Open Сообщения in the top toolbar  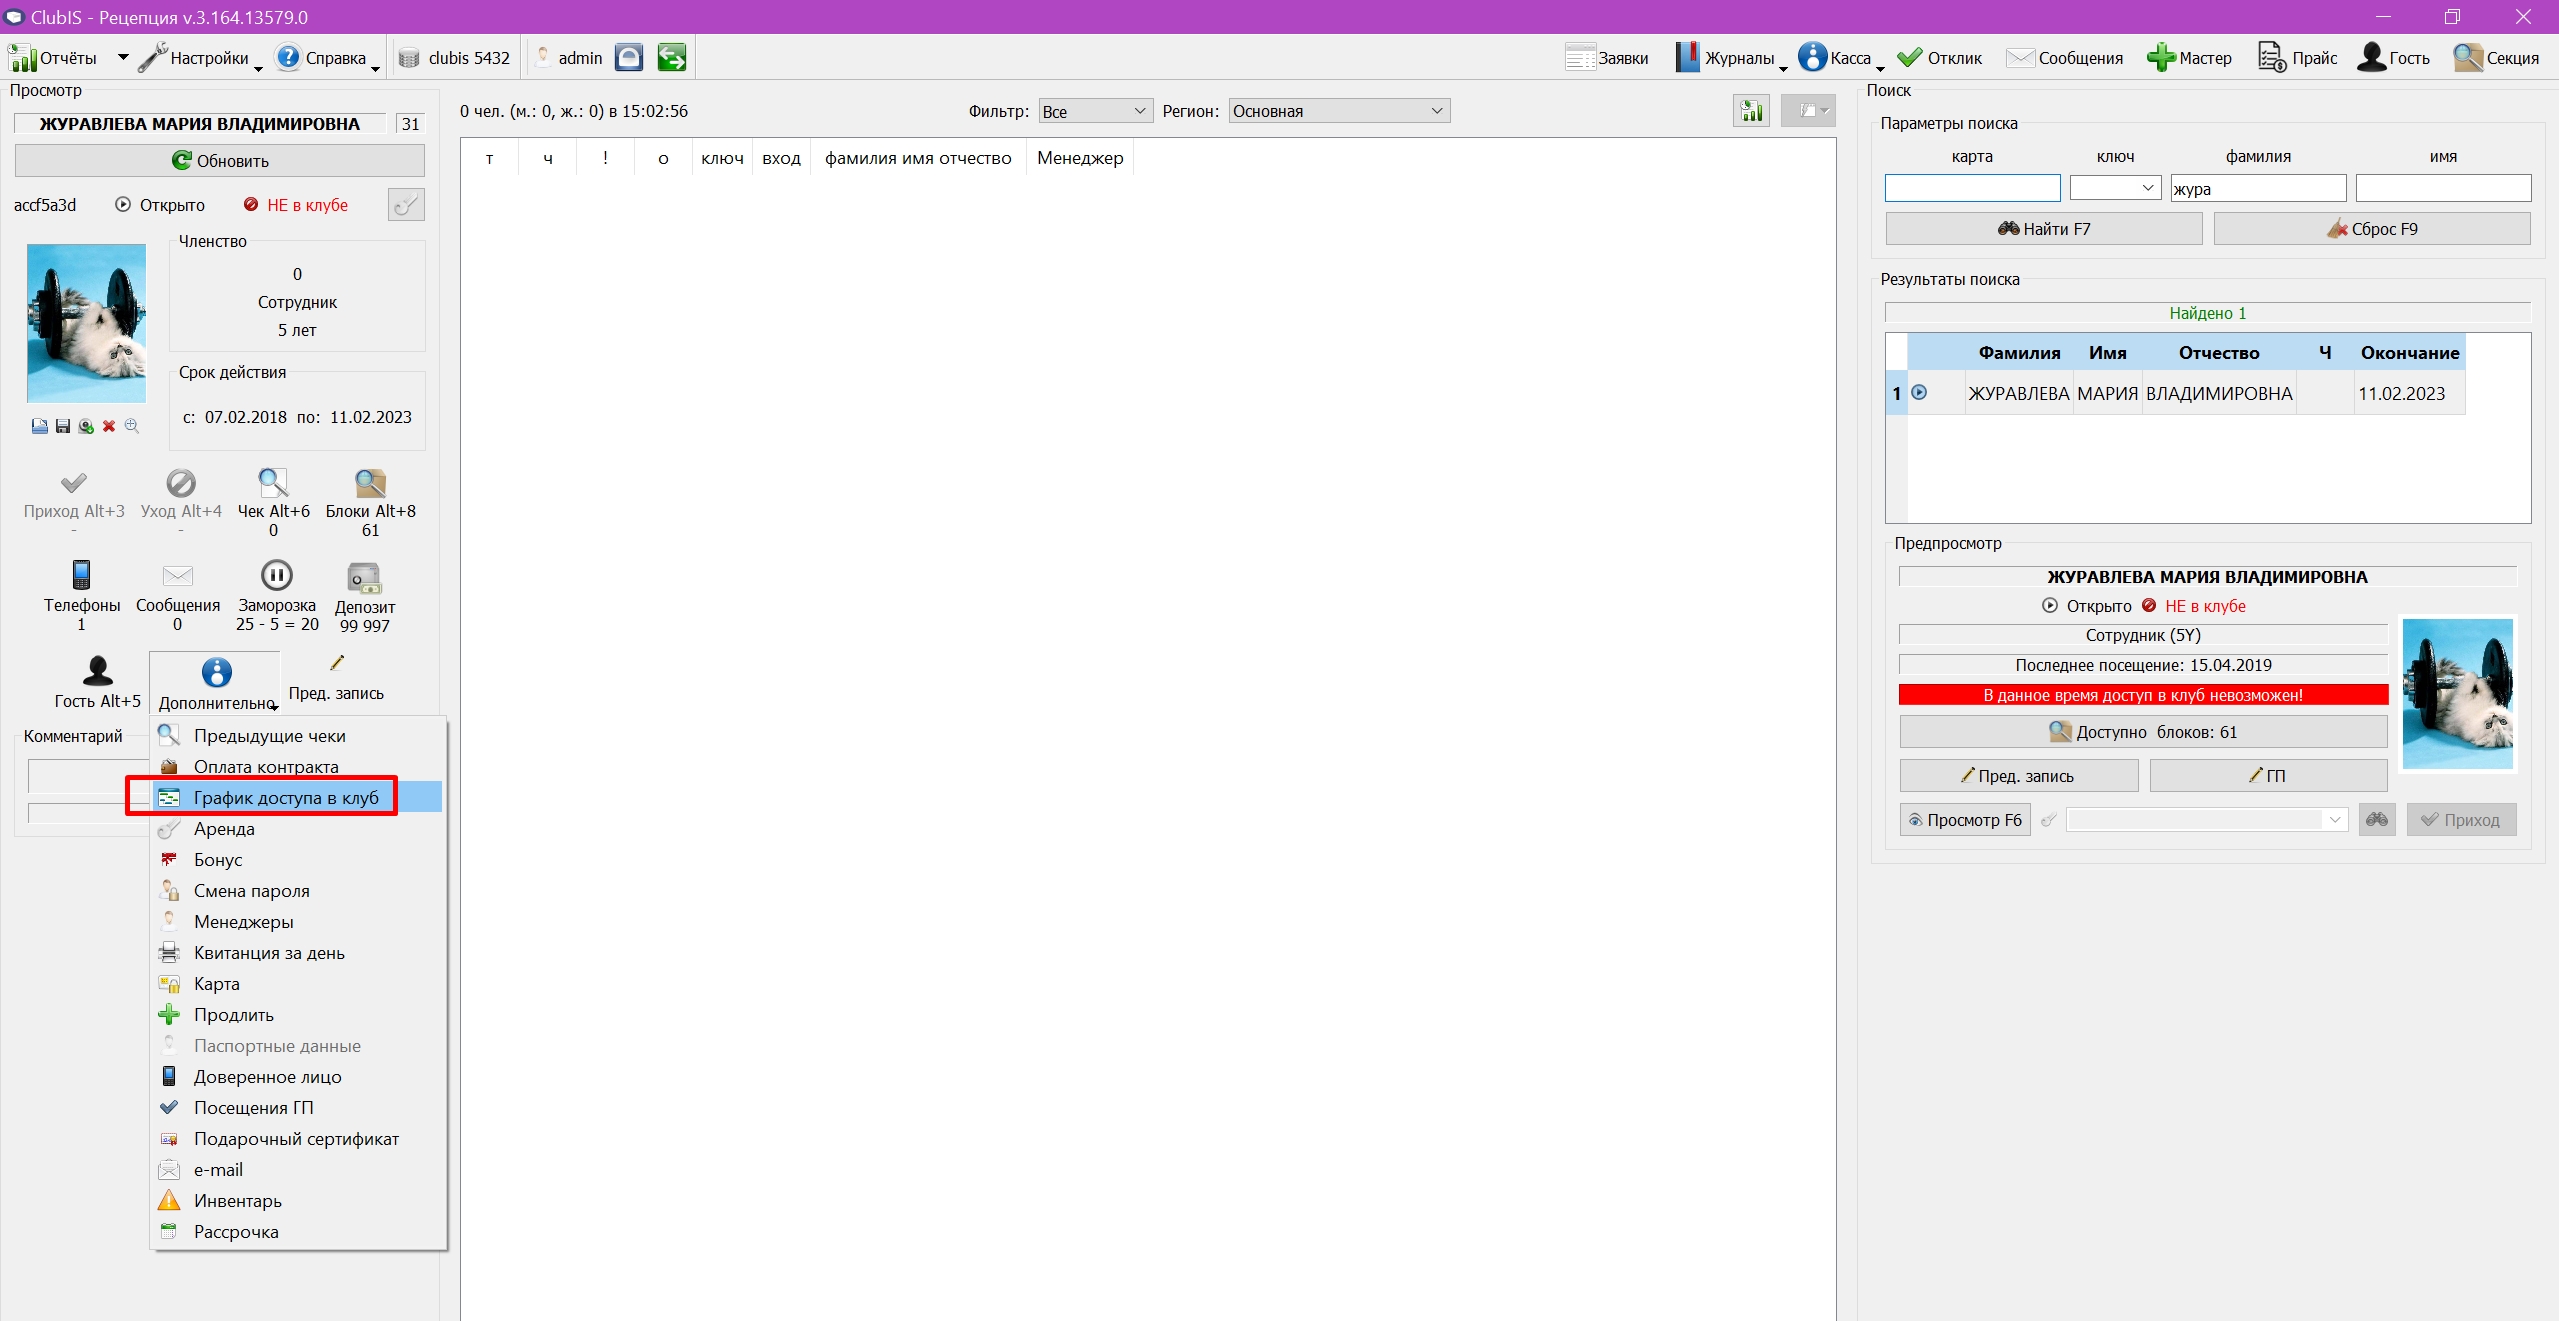(x=2064, y=58)
